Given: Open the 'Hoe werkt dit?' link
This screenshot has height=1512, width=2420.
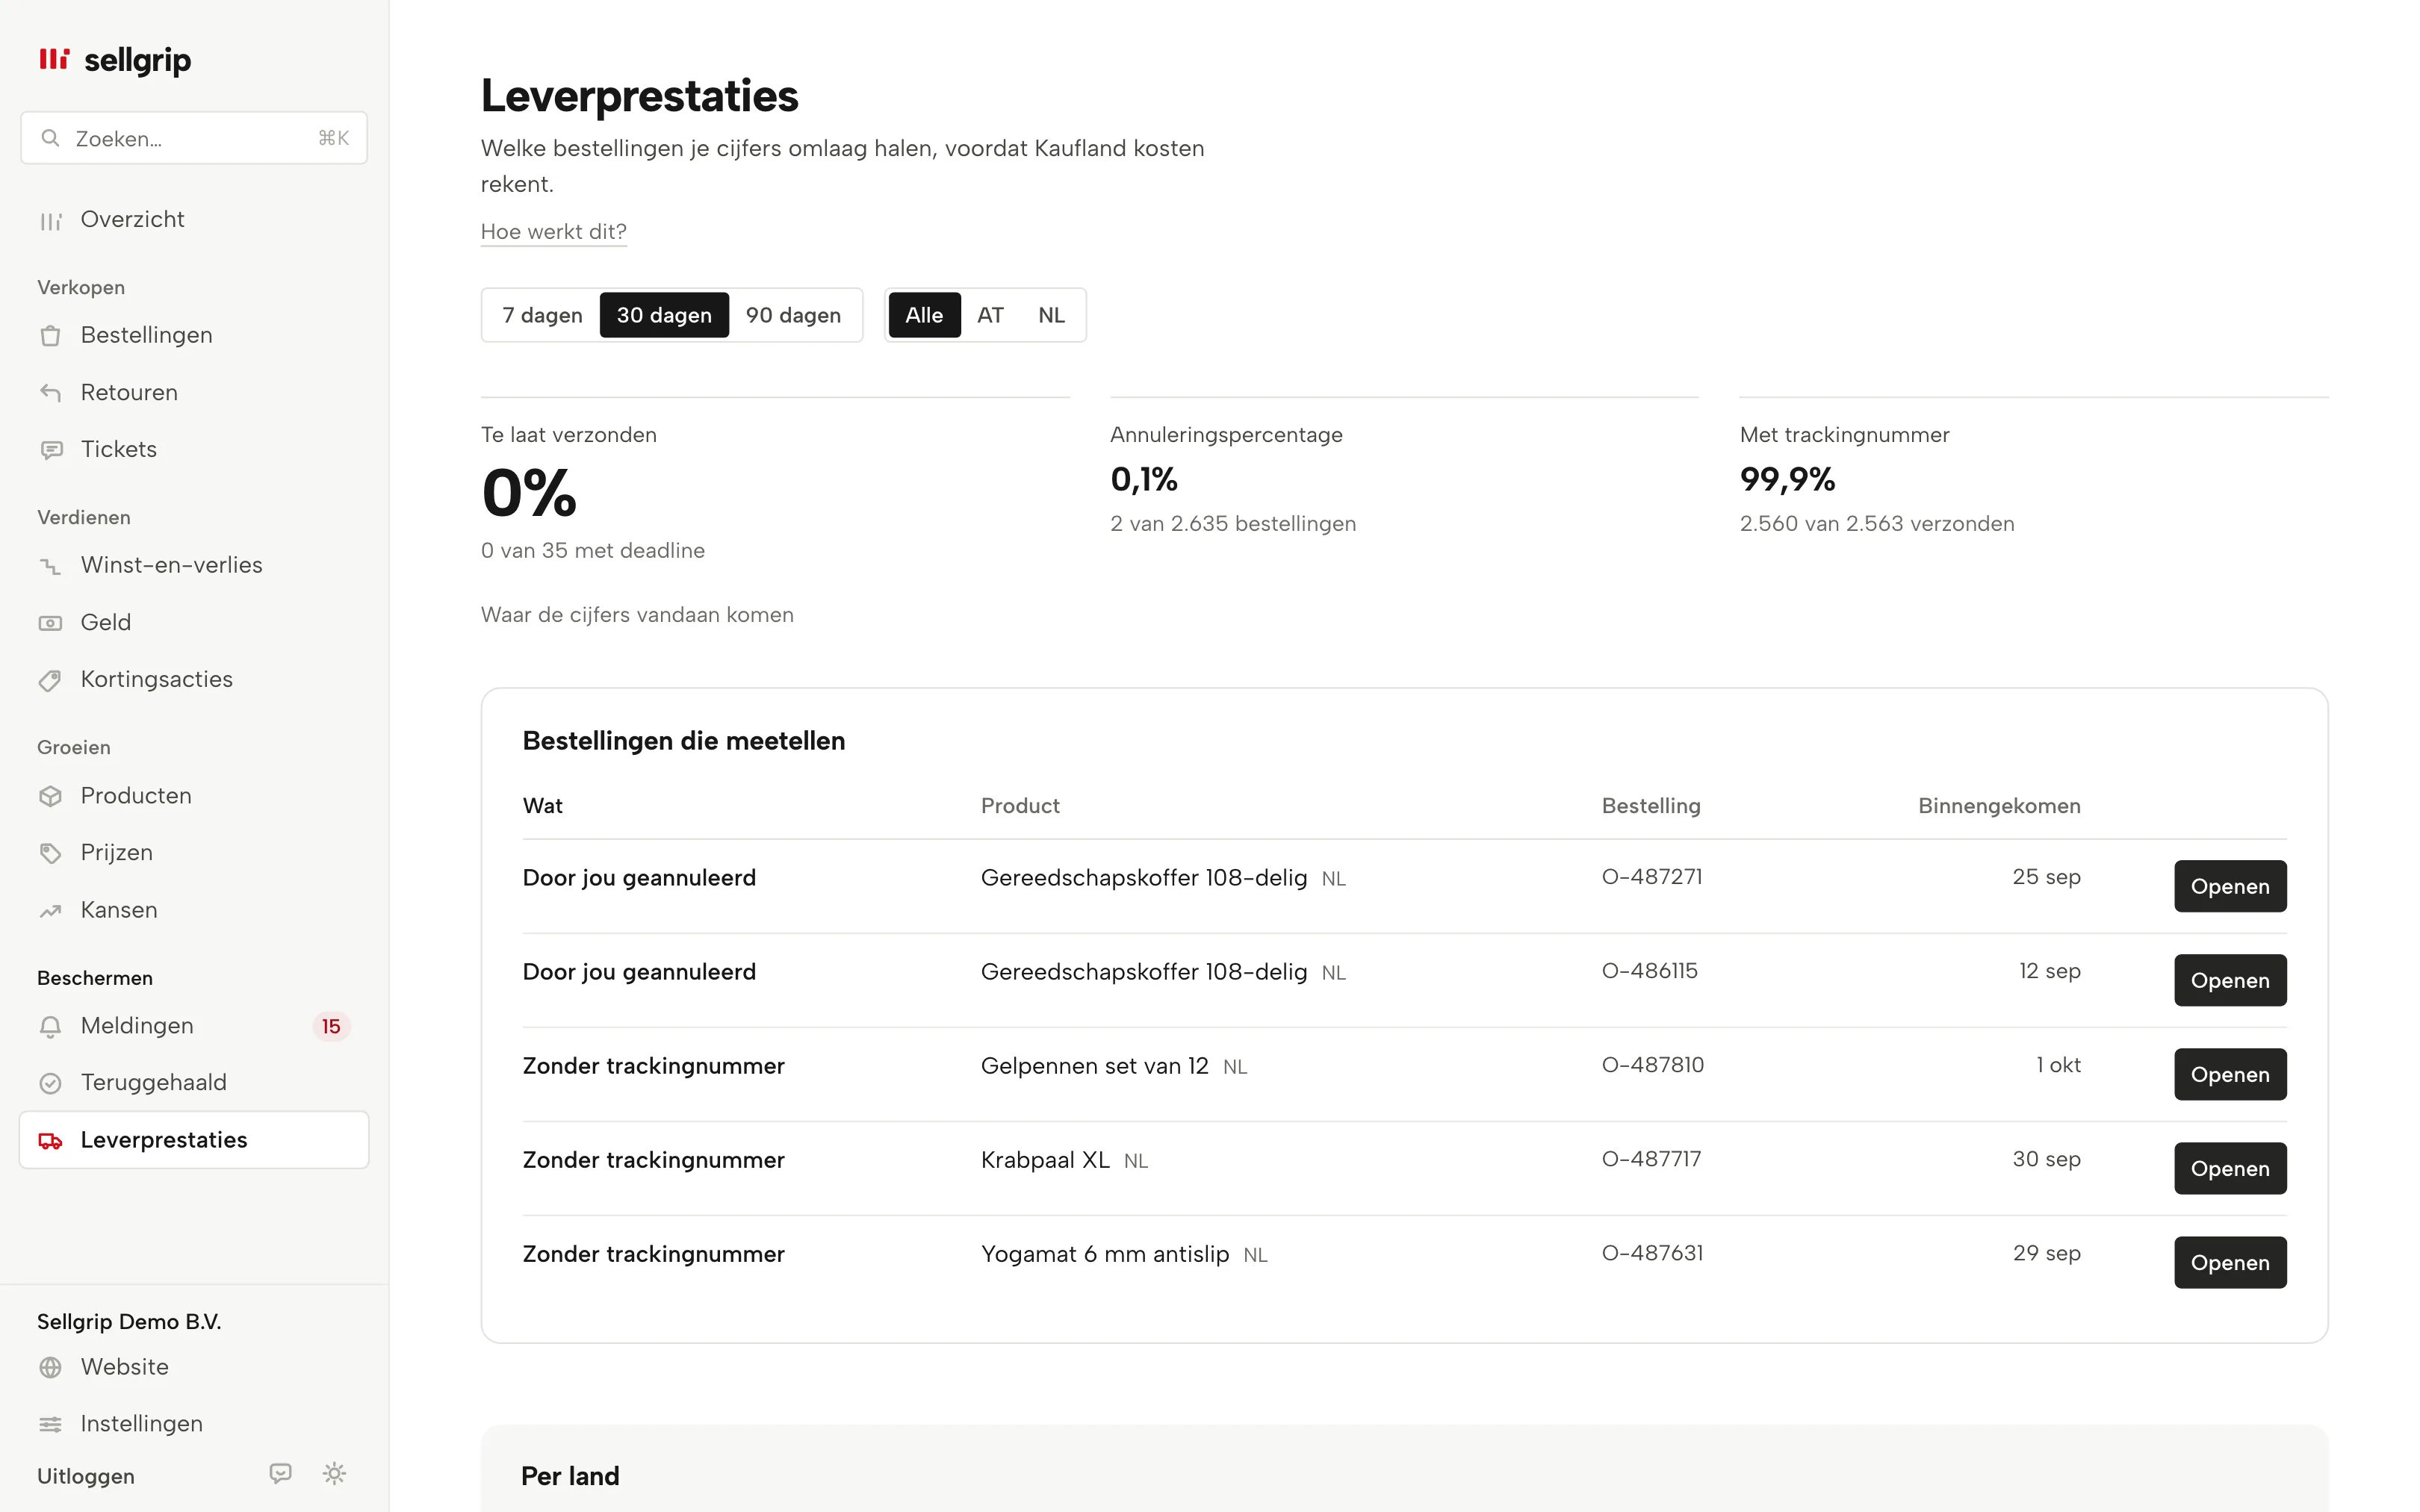Looking at the screenshot, I should [x=553, y=232].
